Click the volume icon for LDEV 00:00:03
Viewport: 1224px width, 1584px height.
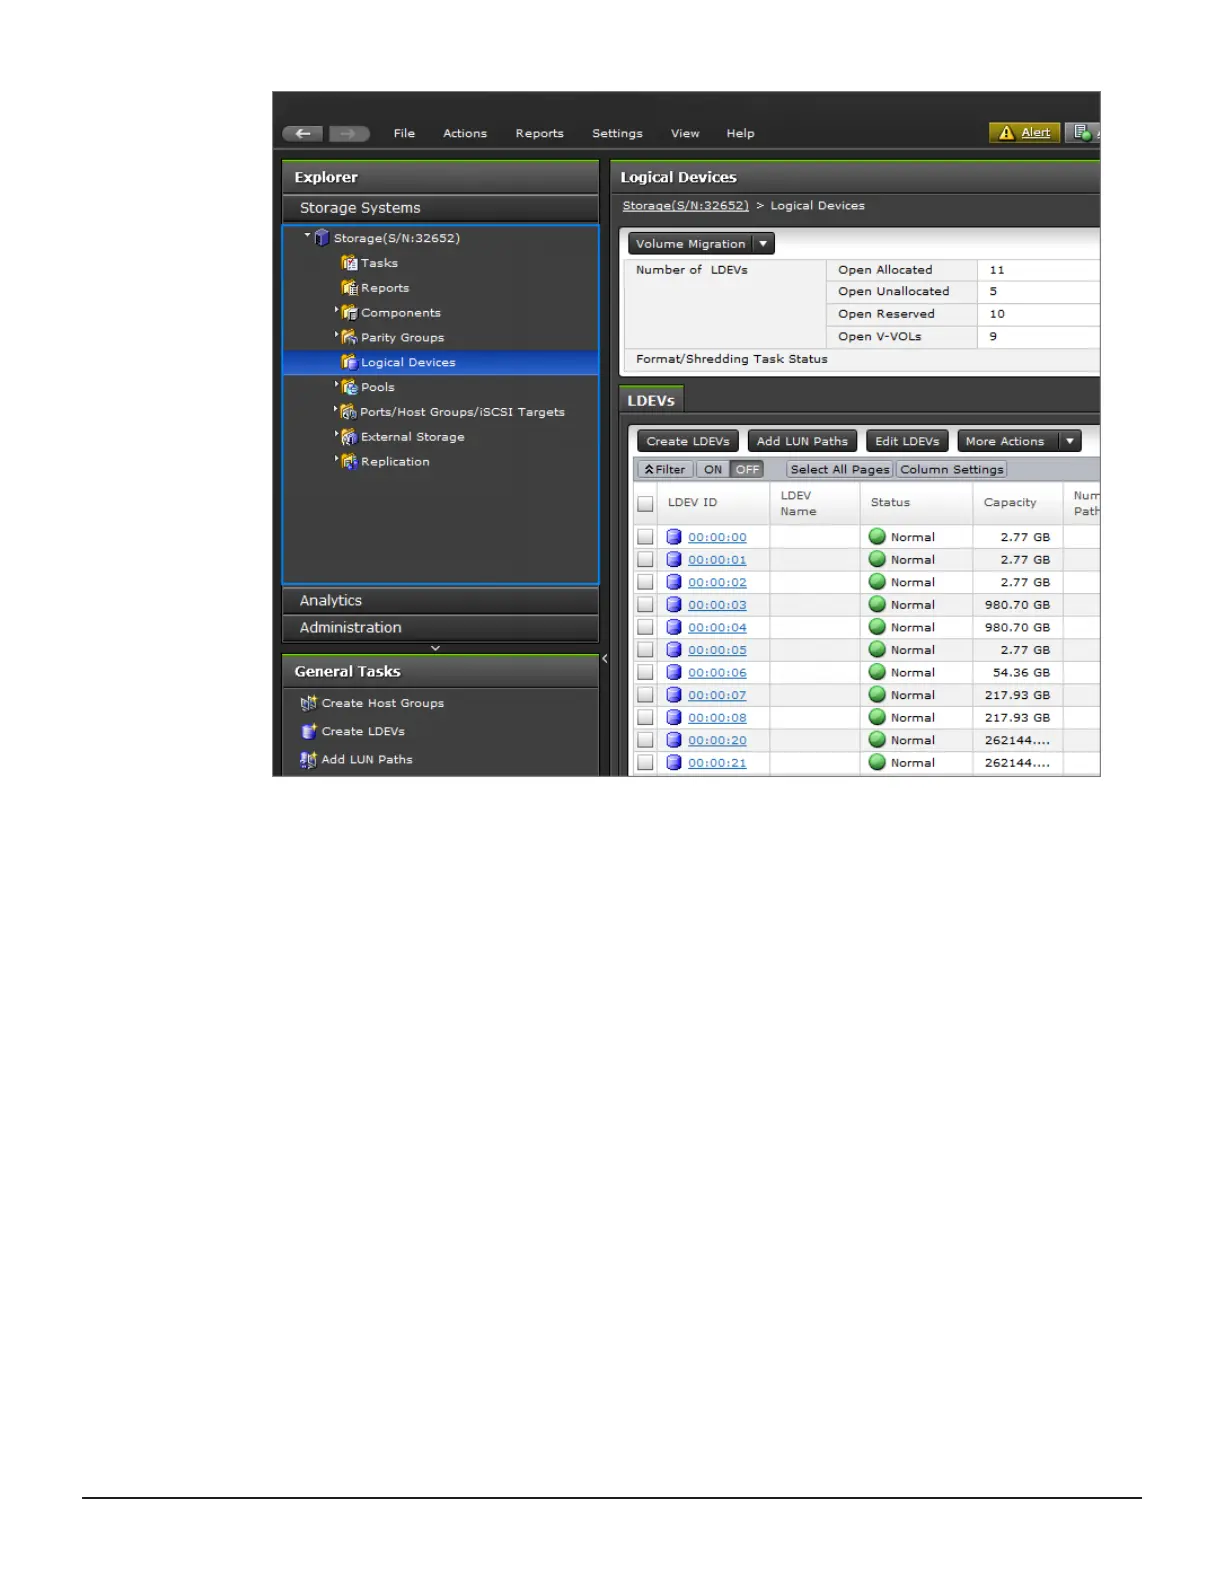point(674,605)
